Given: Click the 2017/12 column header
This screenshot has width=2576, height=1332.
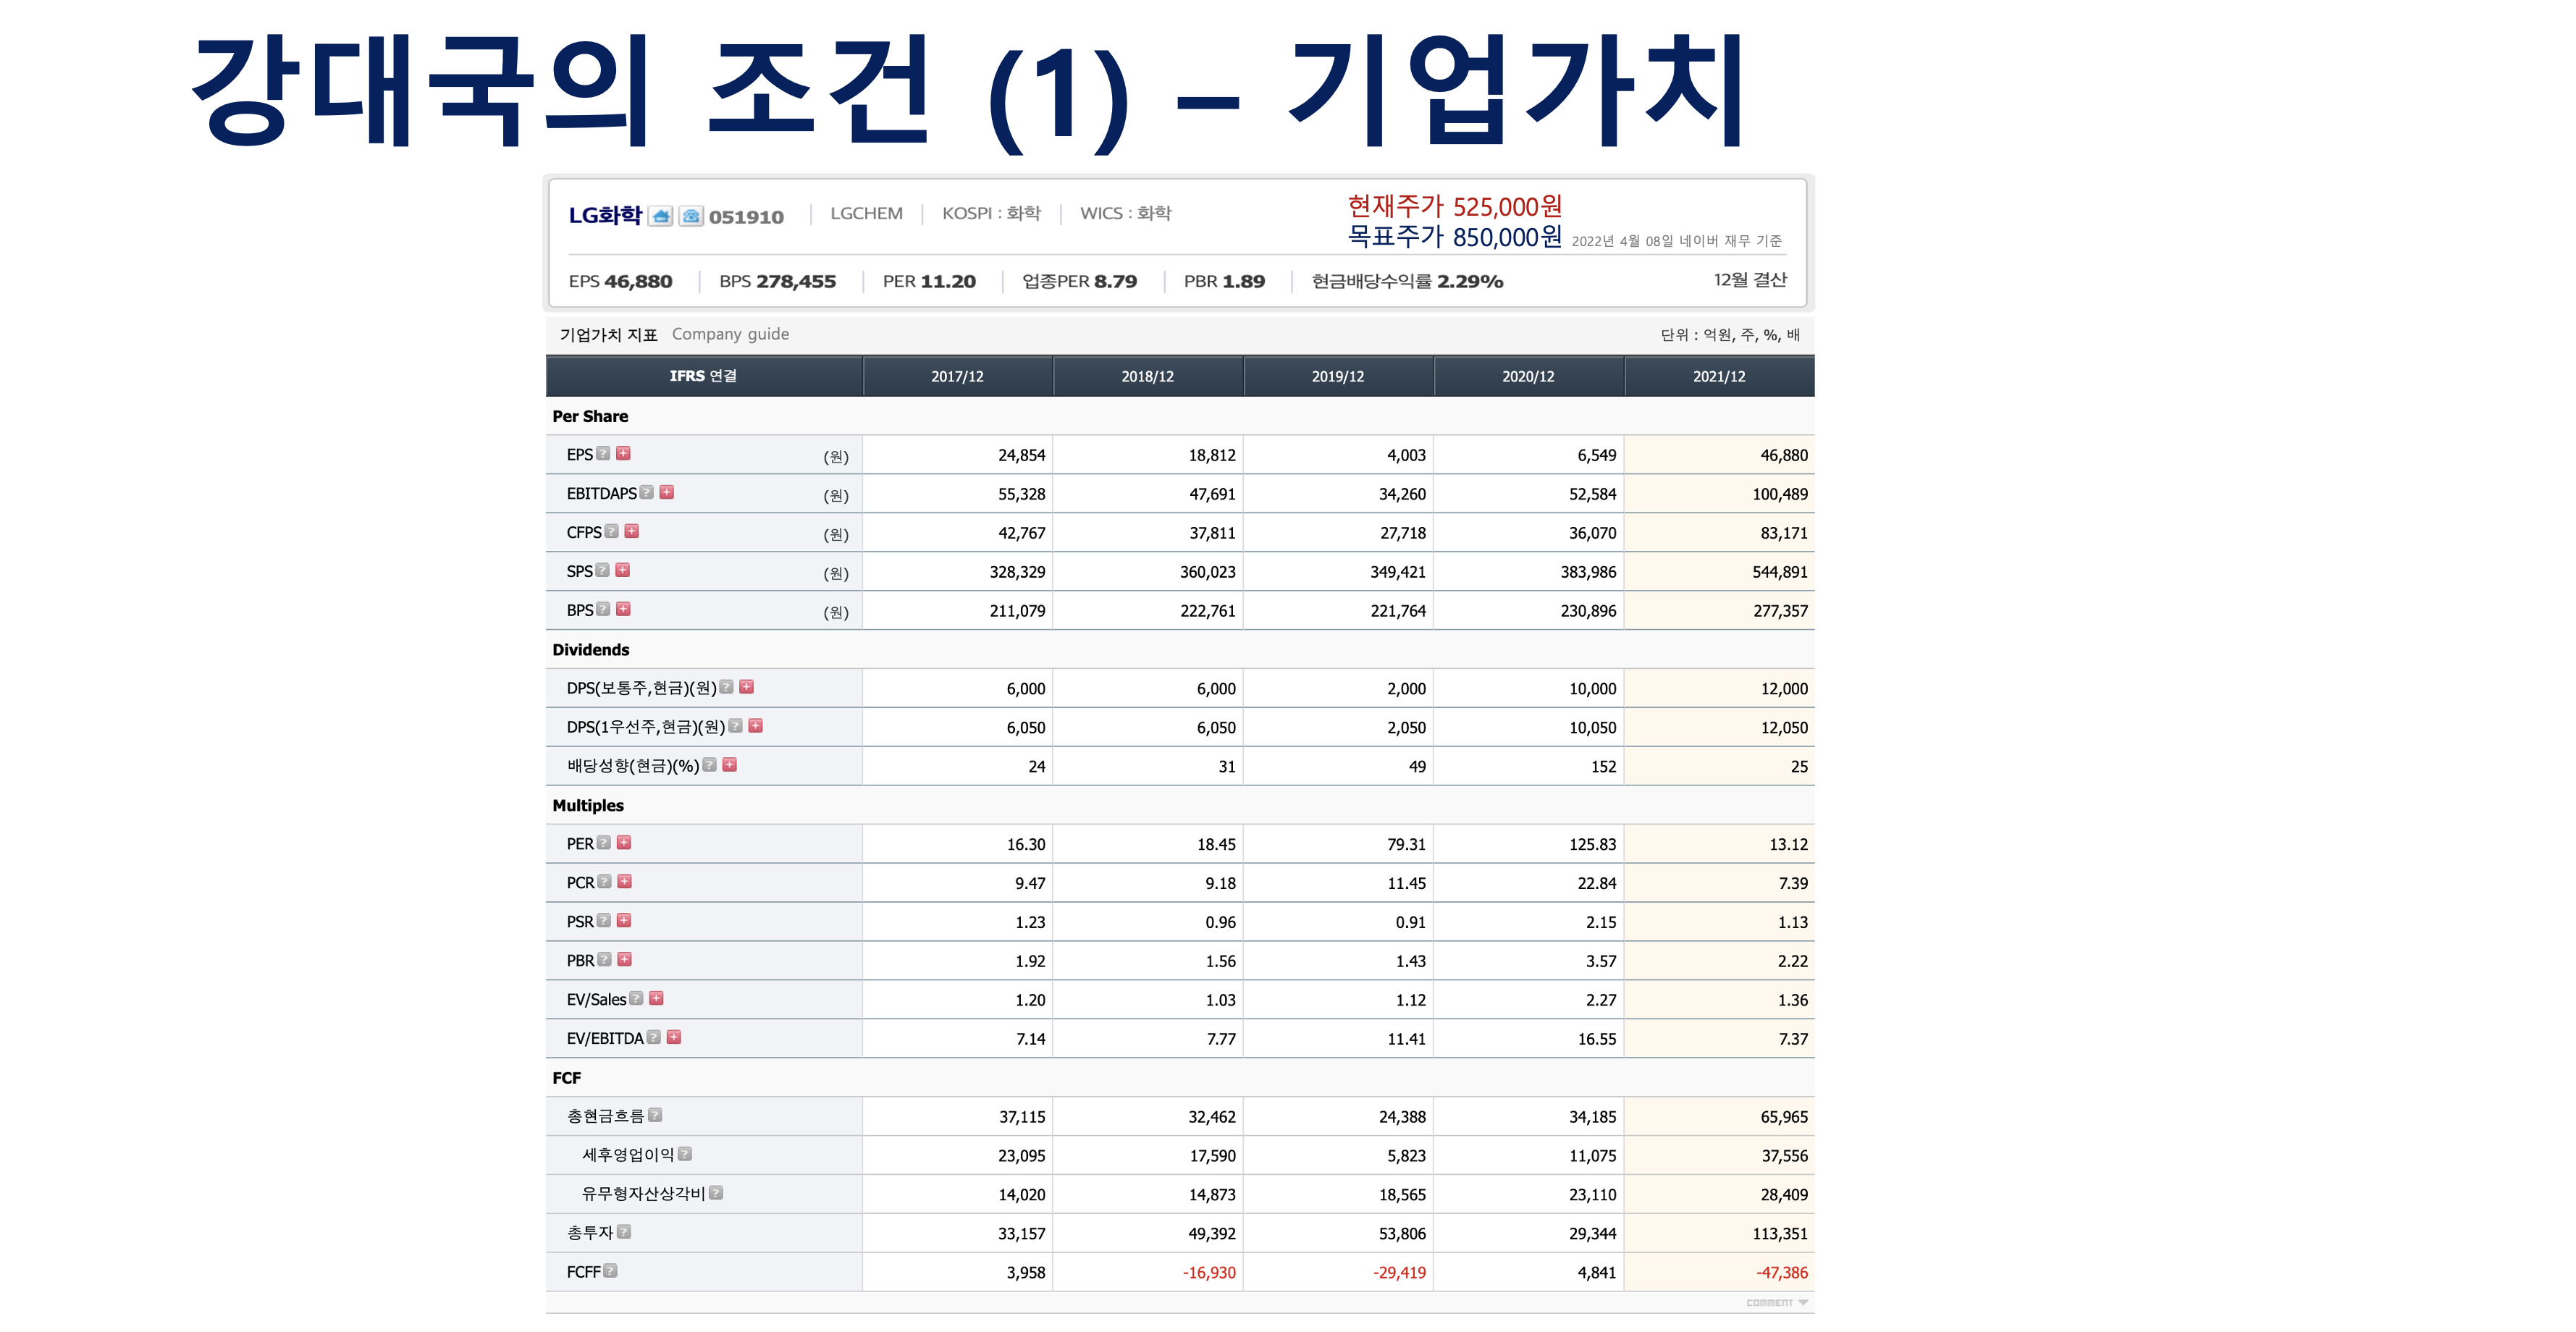Looking at the screenshot, I should (x=957, y=377).
